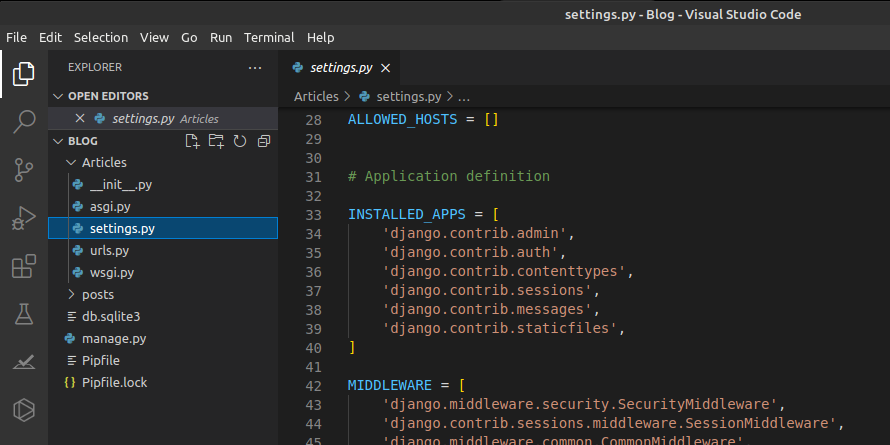Image resolution: width=890 pixels, height=445 pixels.
Task: Click New File icon in BLOG header
Action: coord(193,141)
